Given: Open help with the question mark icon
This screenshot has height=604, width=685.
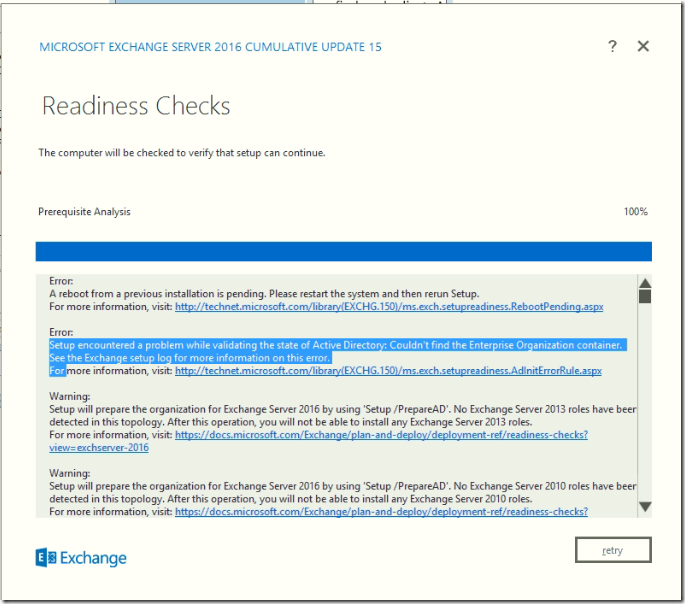Looking at the screenshot, I should 612,46.
